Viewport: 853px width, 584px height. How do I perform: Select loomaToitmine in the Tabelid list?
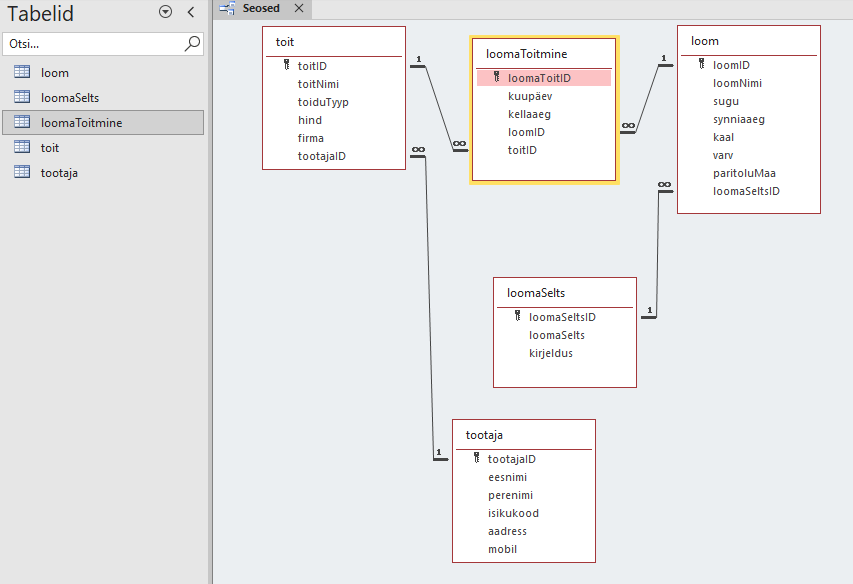coord(103,122)
